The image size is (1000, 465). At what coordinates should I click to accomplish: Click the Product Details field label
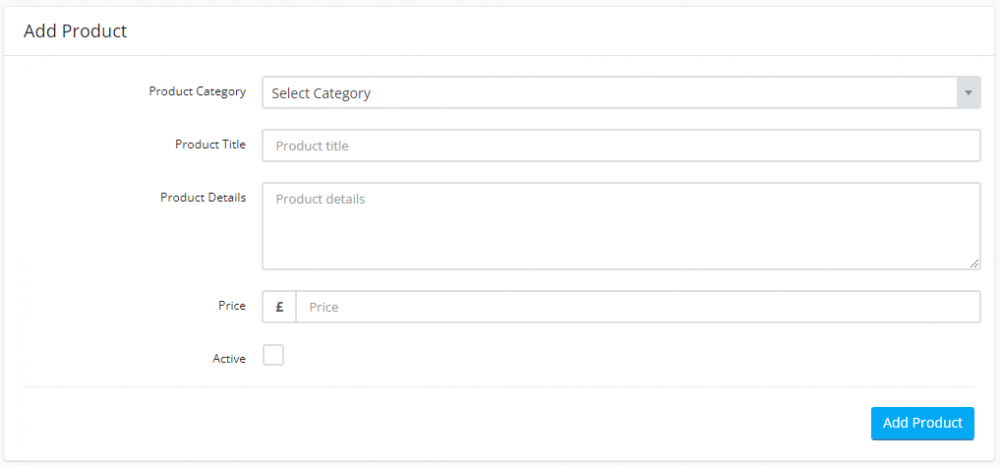coord(203,197)
